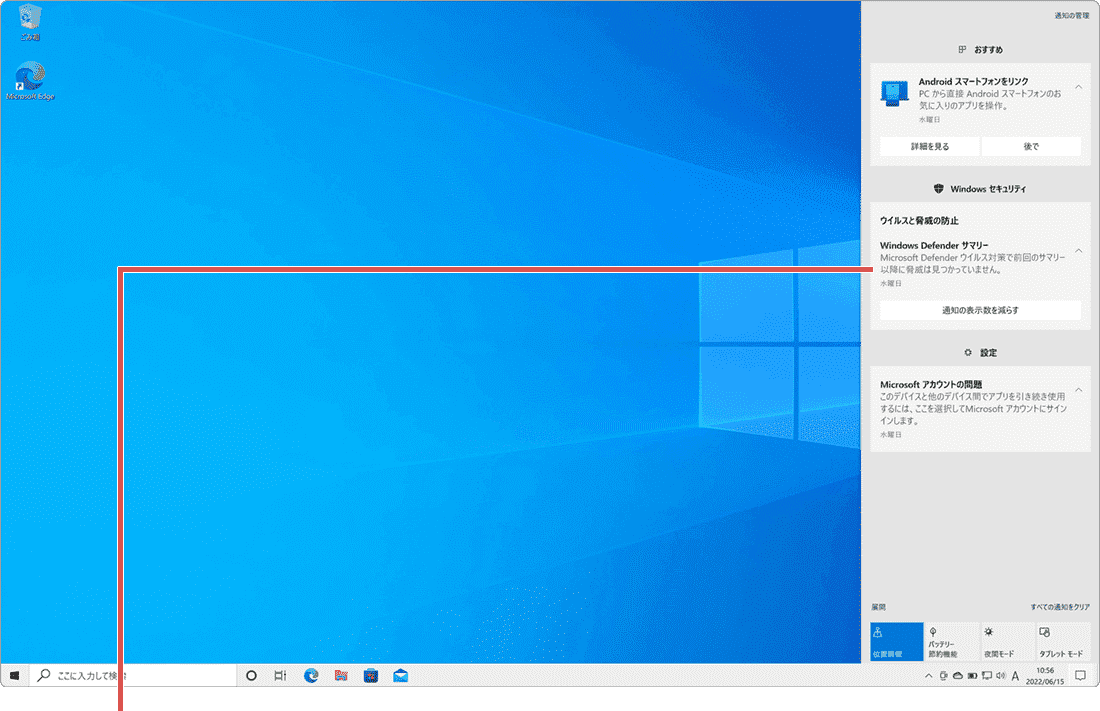Image resolution: width=1100 pixels, height=711 pixels.
Task: Click the すべての通知をクリア link
Action: click(1060, 607)
